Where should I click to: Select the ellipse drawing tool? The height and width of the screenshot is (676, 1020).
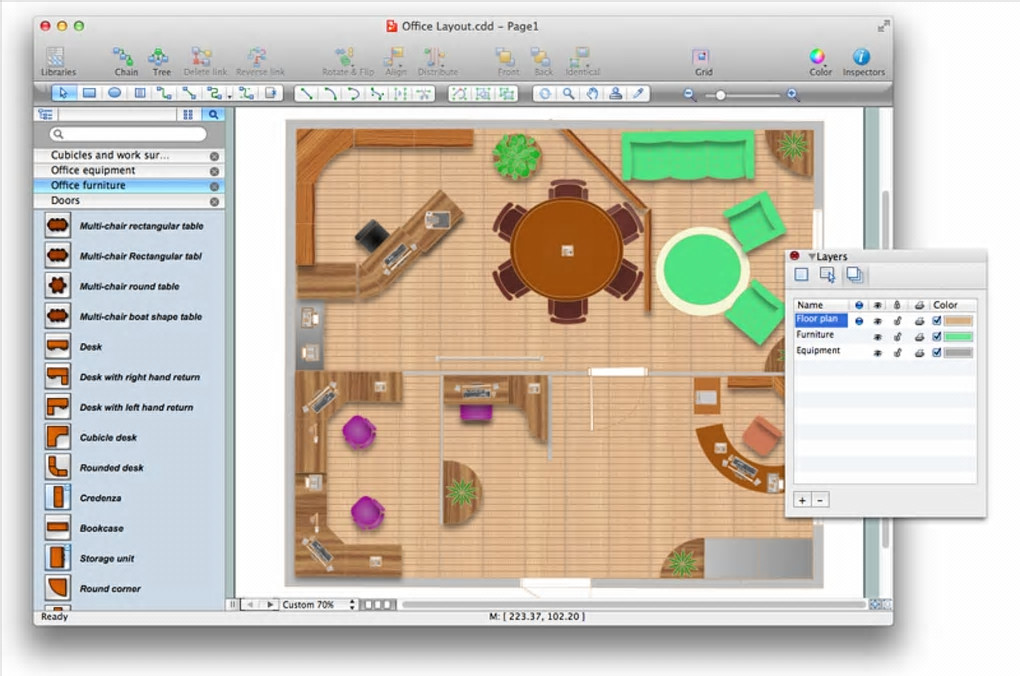pyautogui.click(x=114, y=94)
